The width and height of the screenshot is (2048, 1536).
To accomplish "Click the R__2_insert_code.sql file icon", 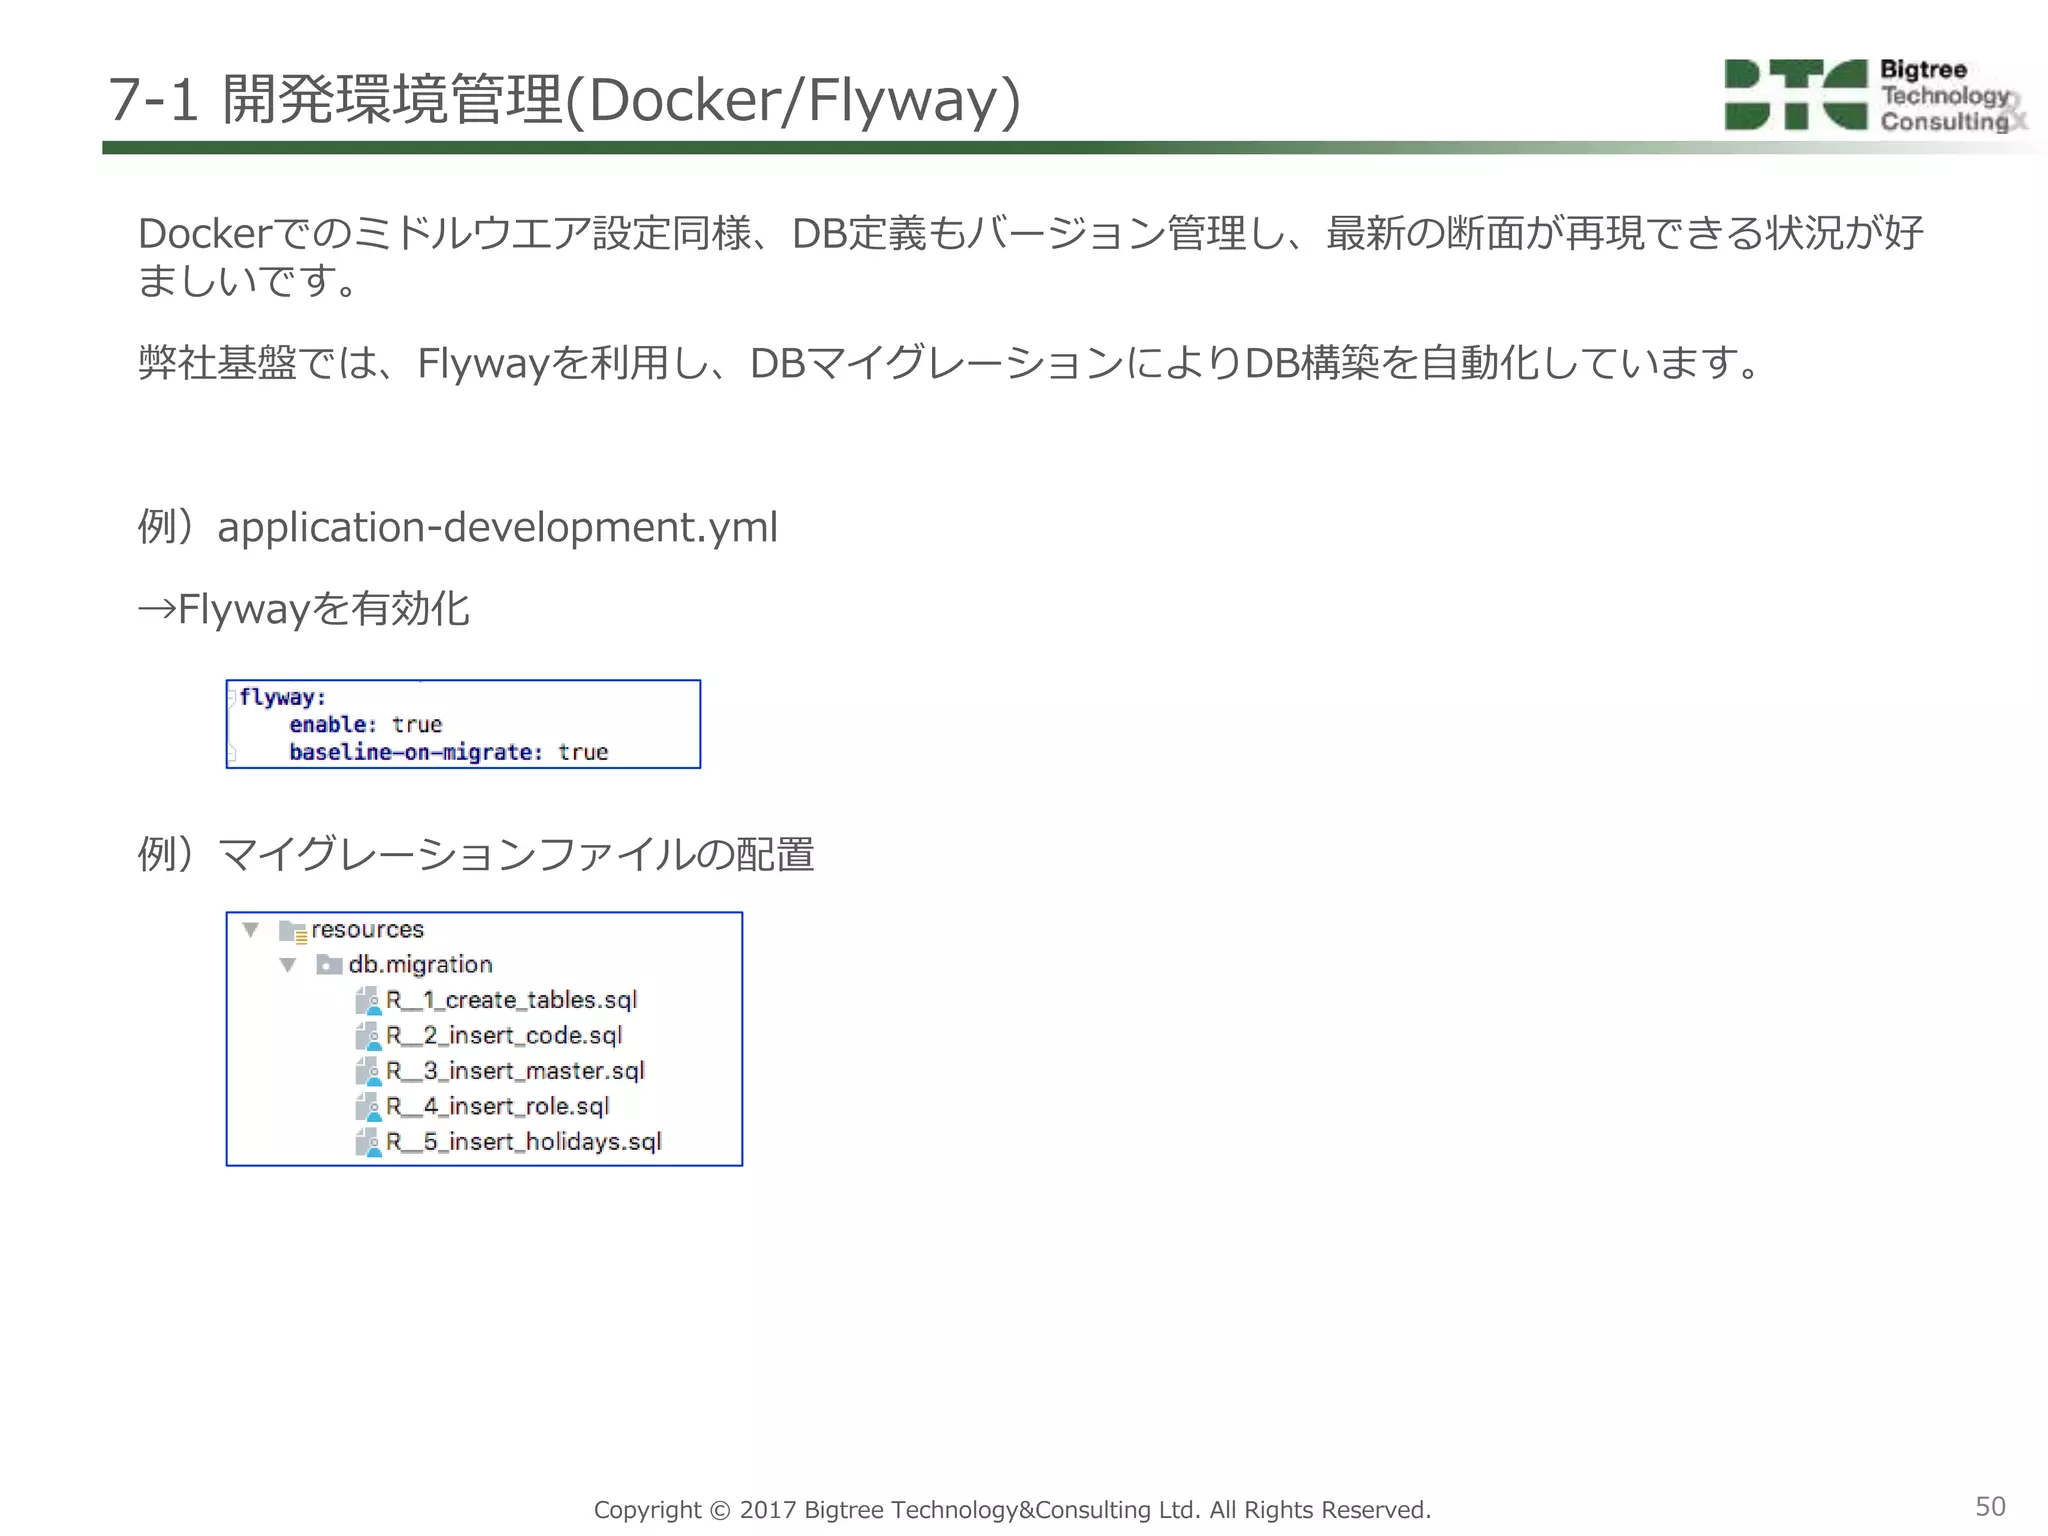I will click(x=368, y=1036).
